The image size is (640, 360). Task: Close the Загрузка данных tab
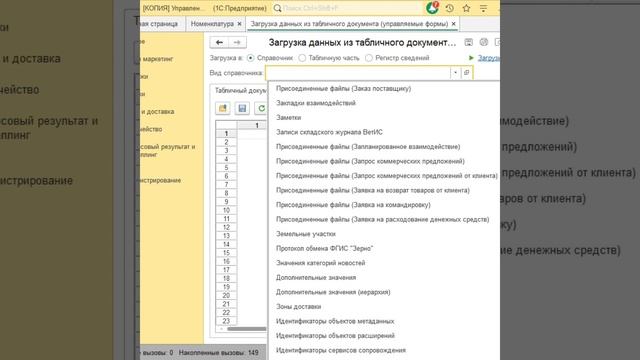(x=453, y=24)
